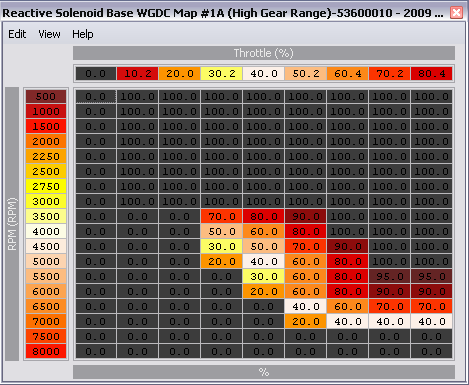469x385 pixels.
Task: Select the 10.2 throttle axis cell
Action: pyautogui.click(x=138, y=73)
